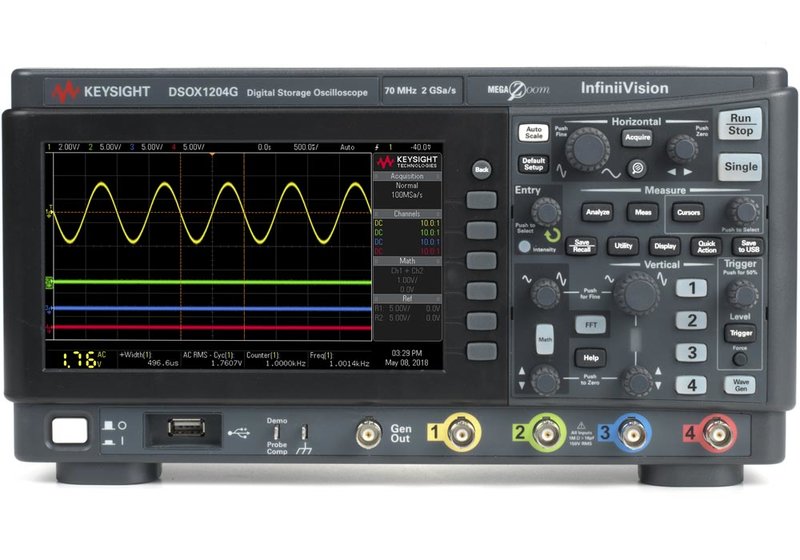Open the Trigger menu key

tap(740, 333)
